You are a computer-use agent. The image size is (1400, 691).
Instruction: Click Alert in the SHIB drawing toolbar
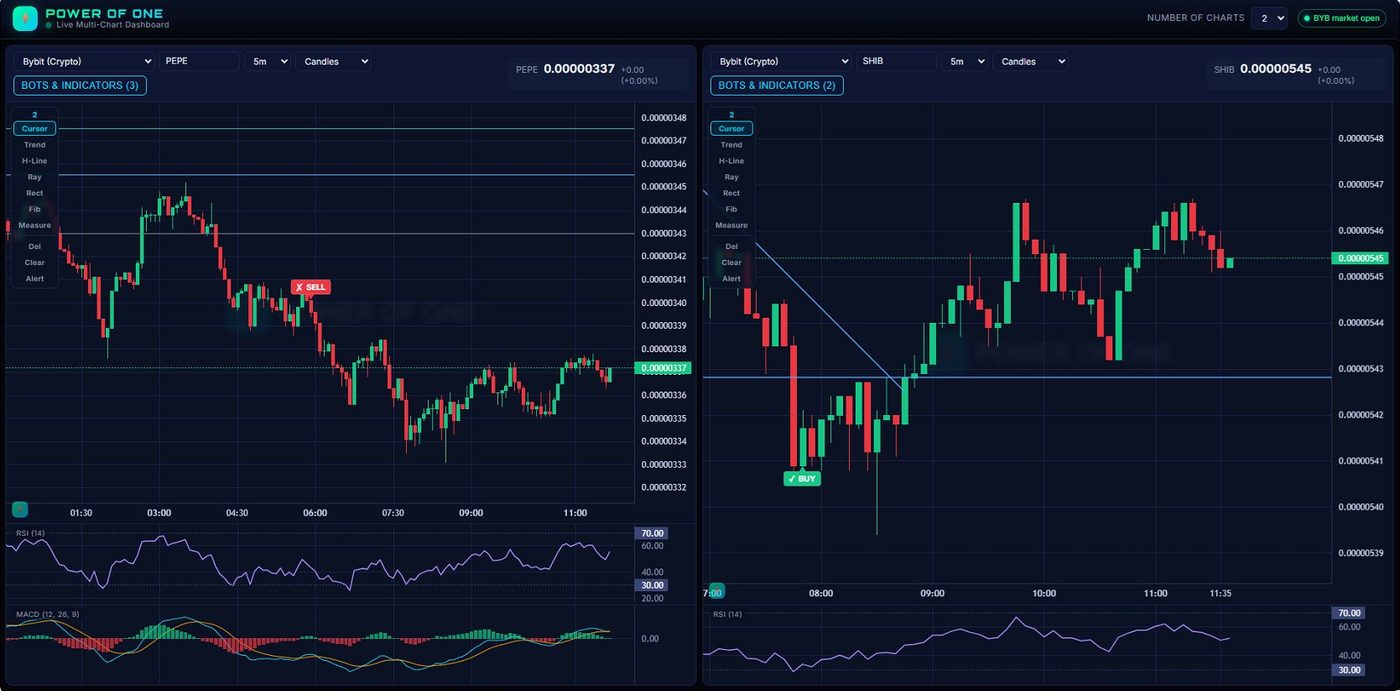[732, 278]
